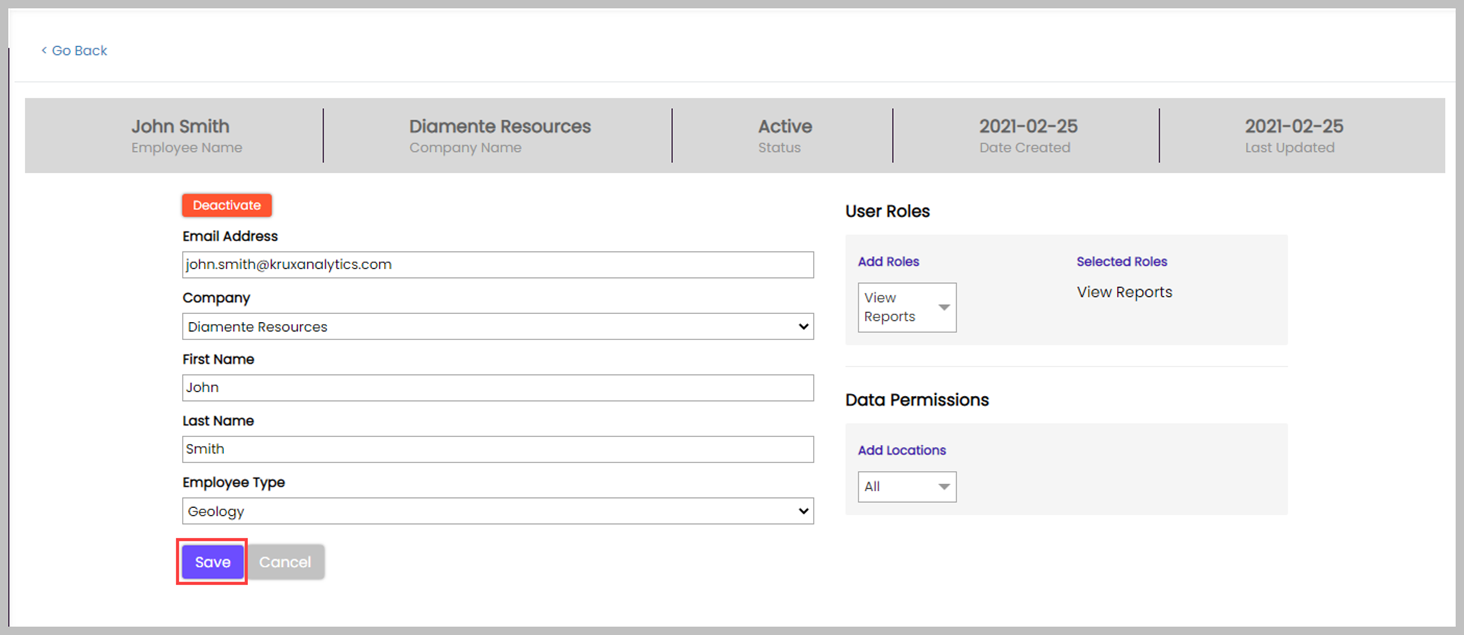
Task: Save the employee changes
Action: [213, 562]
